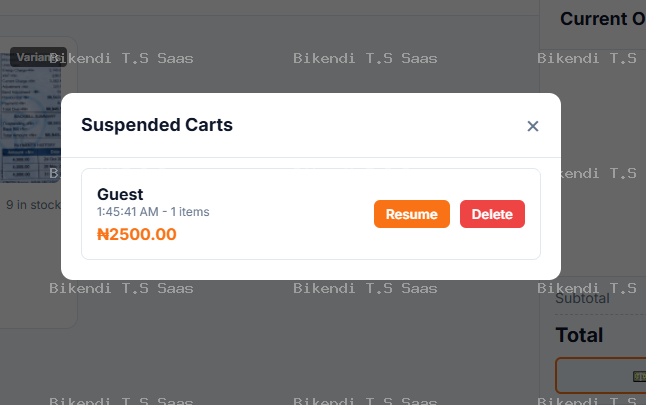The height and width of the screenshot is (405, 646).
Task: Close the Suspended Carts dialog
Action: coord(533,126)
